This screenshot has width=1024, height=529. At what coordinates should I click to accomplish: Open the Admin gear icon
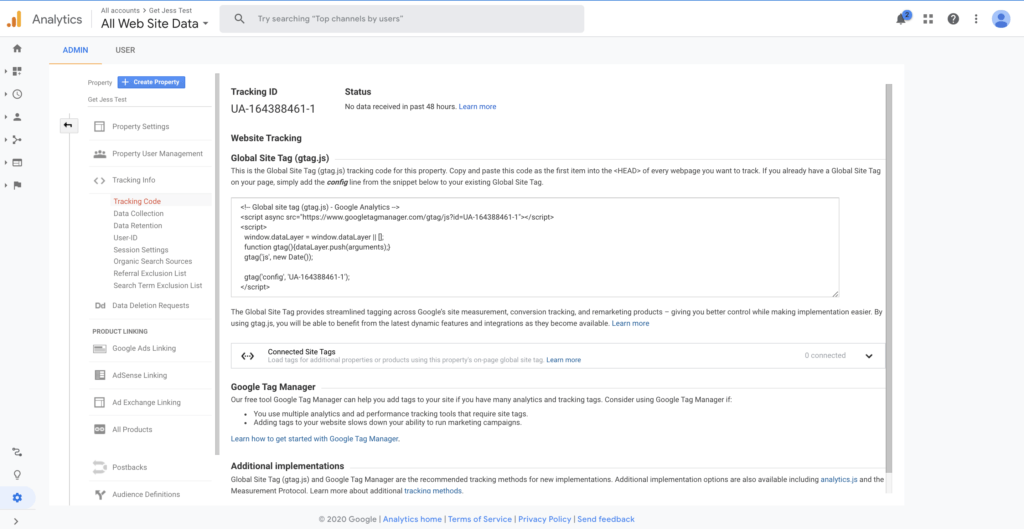pos(17,498)
